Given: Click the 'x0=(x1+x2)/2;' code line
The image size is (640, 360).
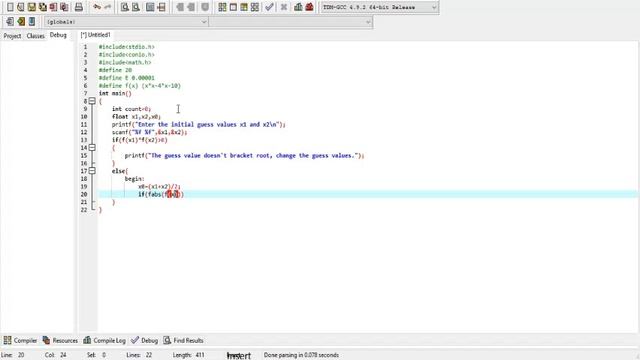Looking at the screenshot, I should click(159, 187).
